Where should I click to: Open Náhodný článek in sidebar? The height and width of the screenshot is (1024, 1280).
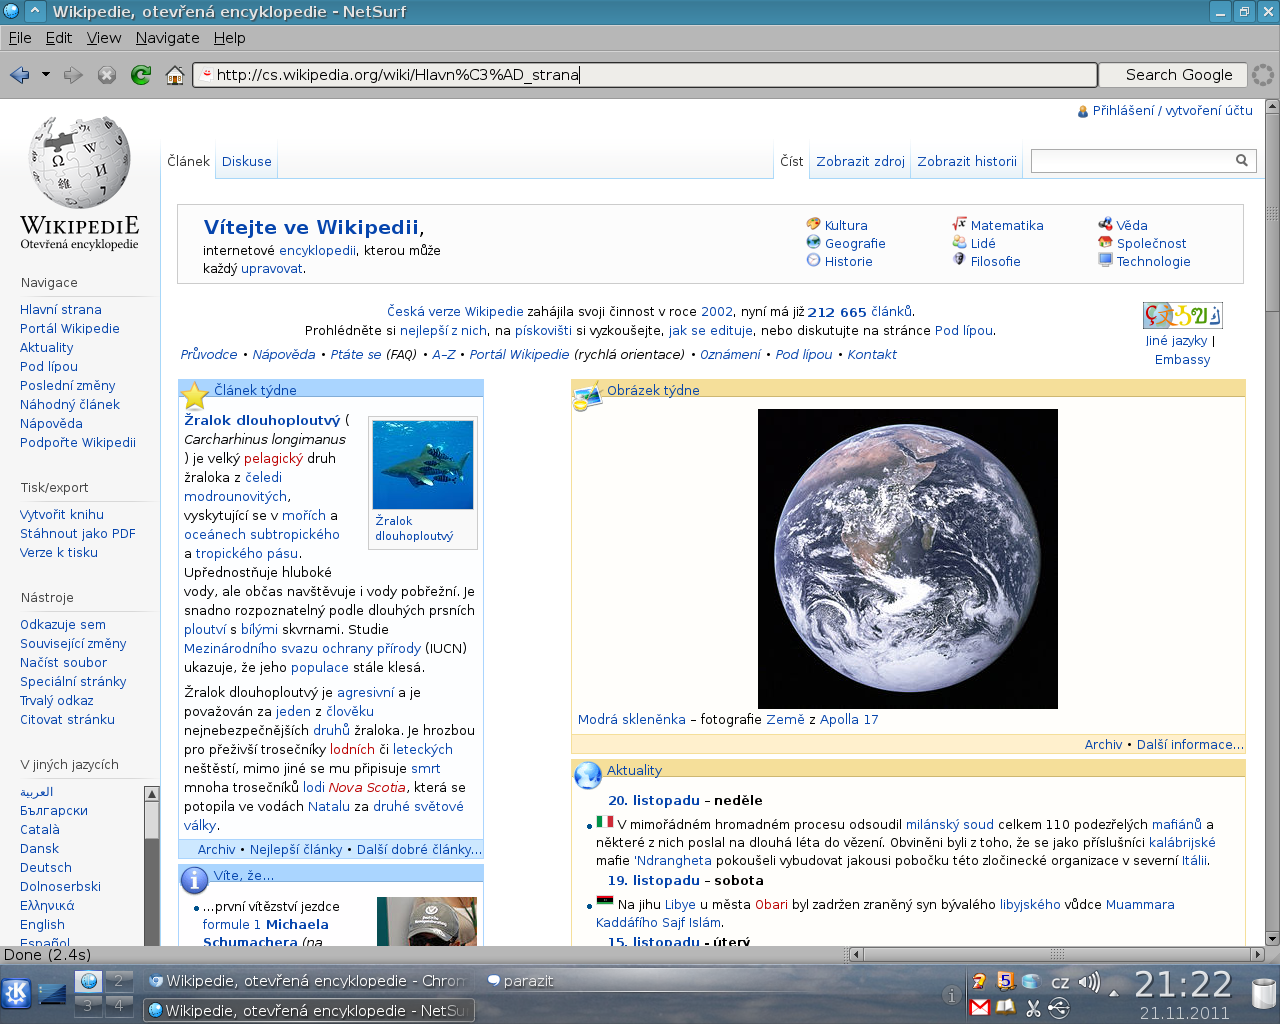point(70,405)
